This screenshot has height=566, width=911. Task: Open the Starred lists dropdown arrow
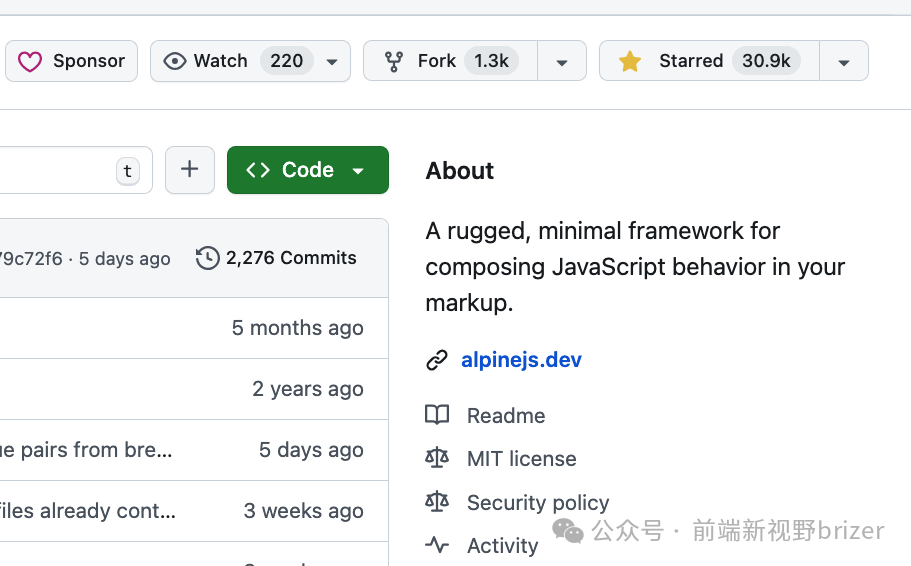tap(844, 62)
